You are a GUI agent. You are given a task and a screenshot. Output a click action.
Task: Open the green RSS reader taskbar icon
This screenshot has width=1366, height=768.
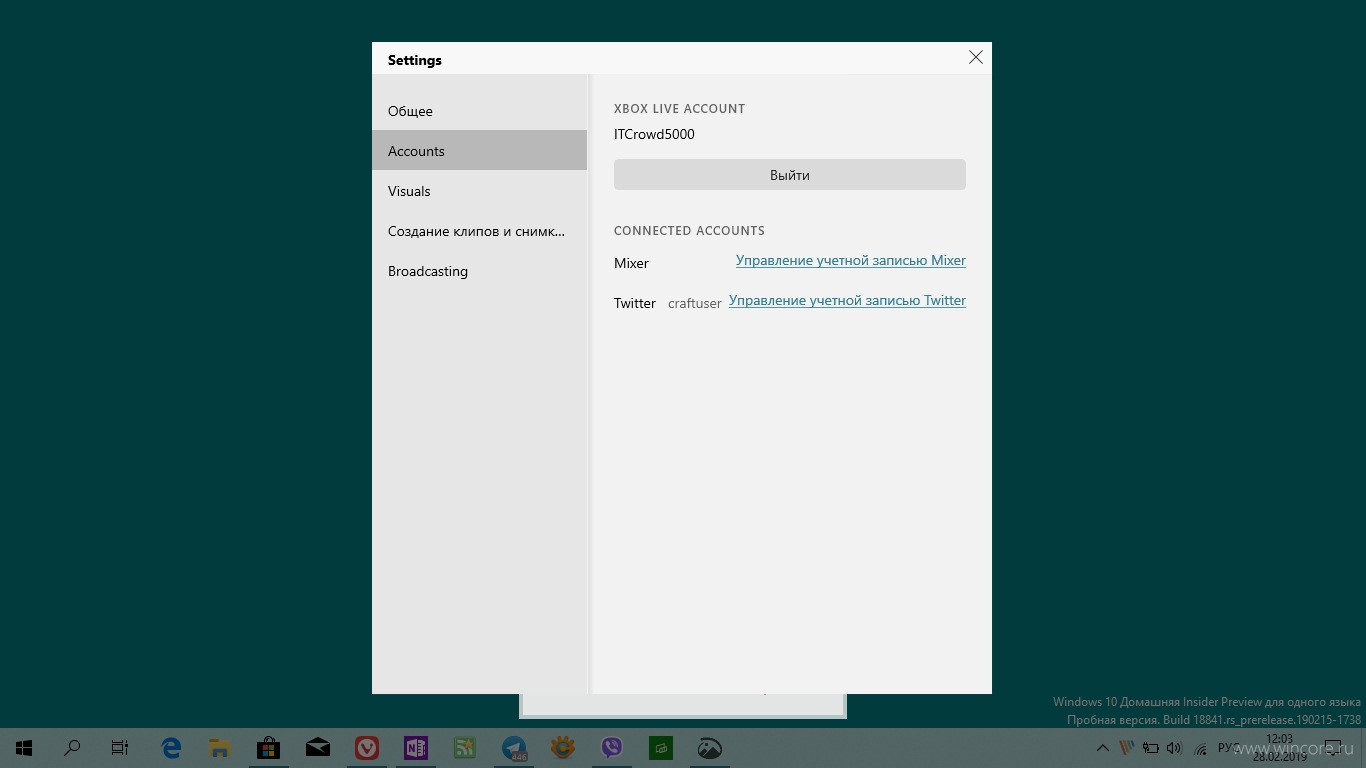pyautogui.click(x=465, y=748)
